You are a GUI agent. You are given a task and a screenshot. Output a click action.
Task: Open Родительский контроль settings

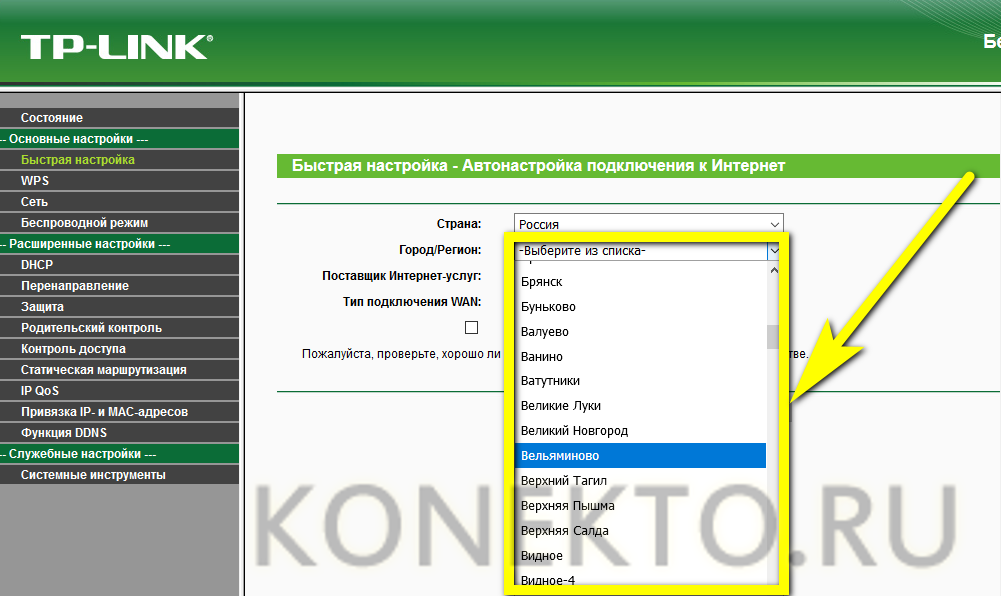(x=119, y=328)
